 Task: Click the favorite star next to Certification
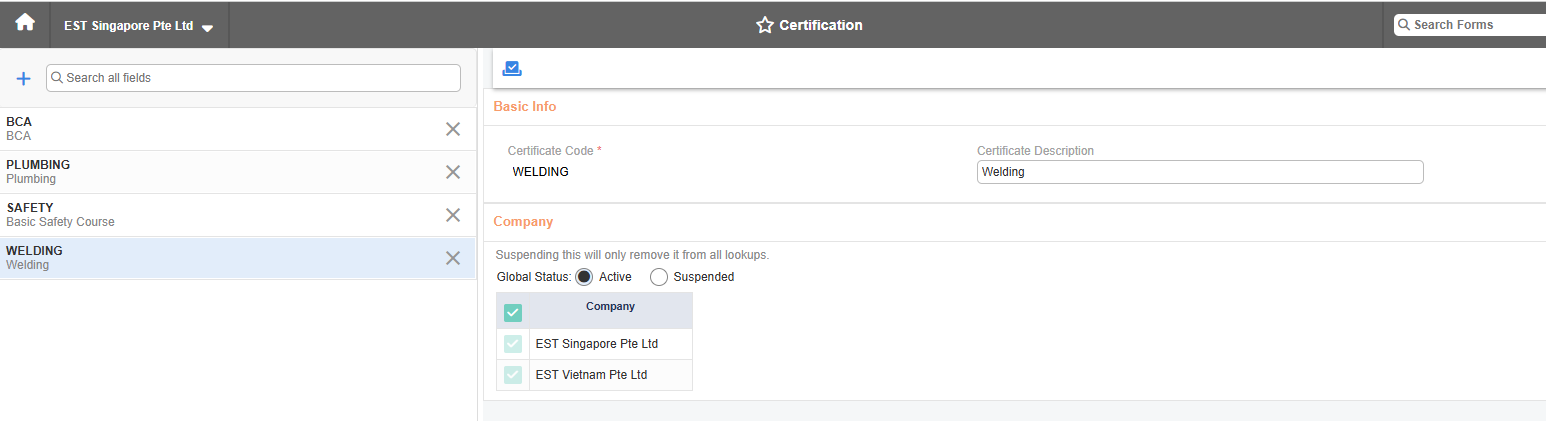tap(765, 25)
